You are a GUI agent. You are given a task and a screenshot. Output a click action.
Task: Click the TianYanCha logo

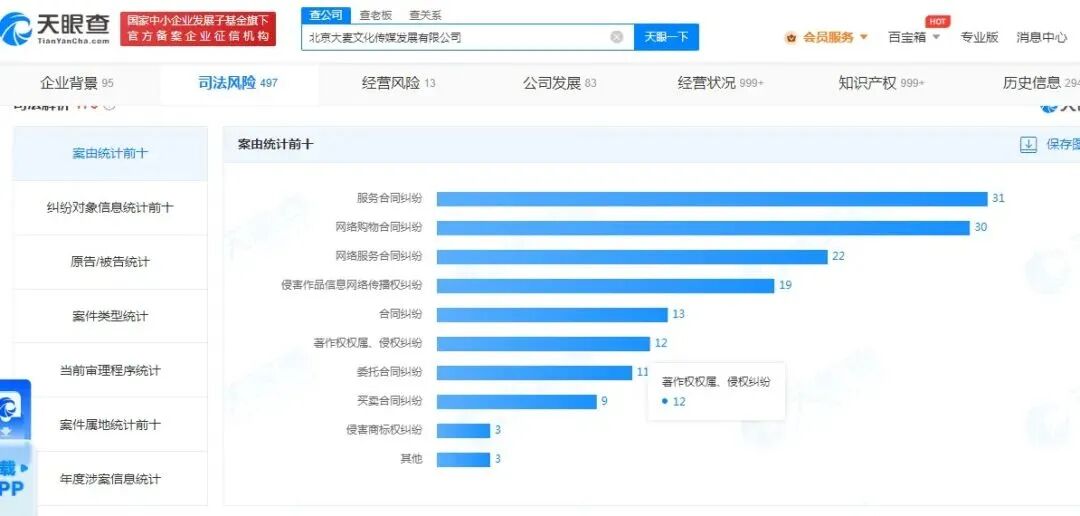56,28
